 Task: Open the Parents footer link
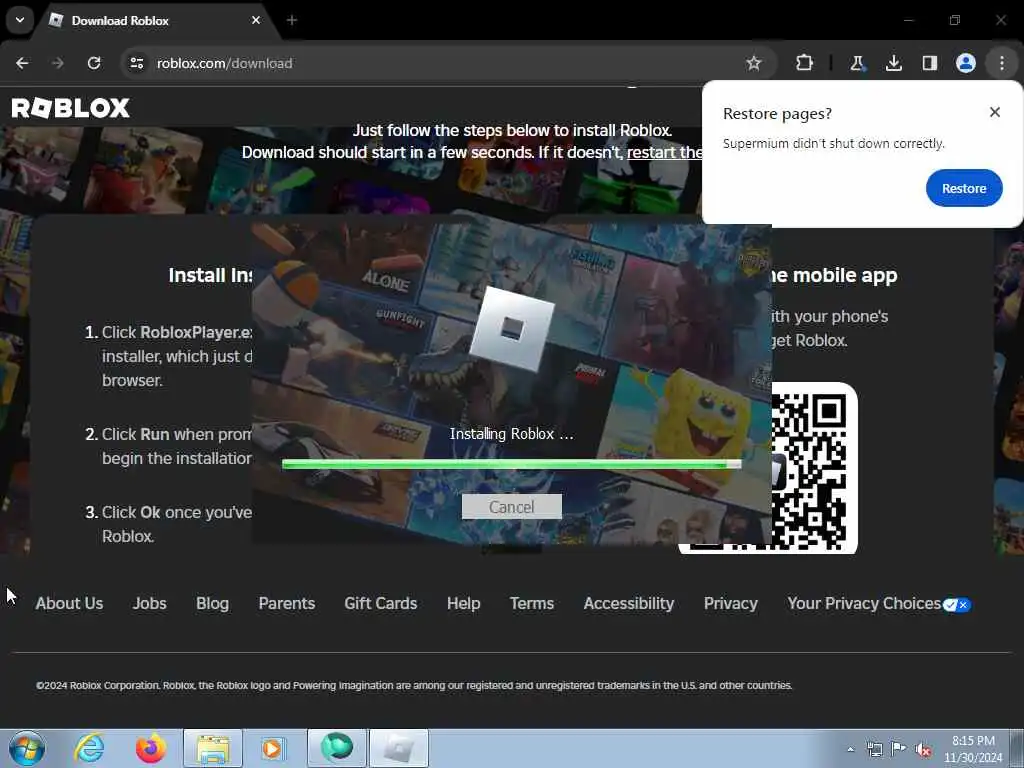(x=287, y=603)
